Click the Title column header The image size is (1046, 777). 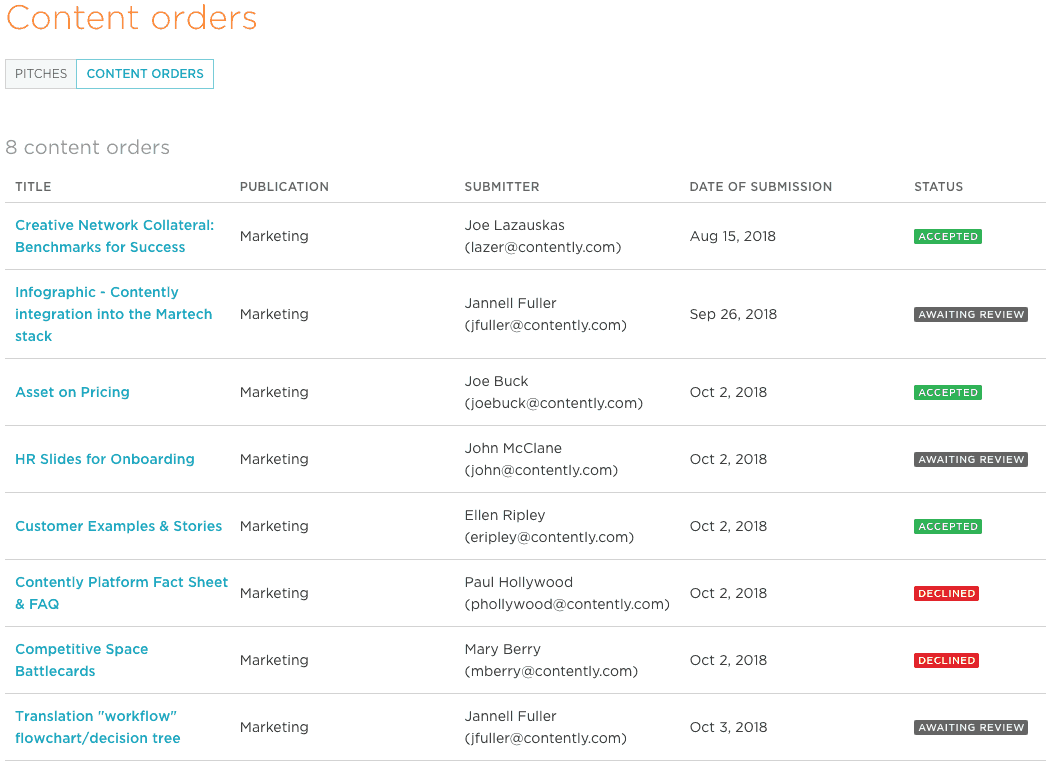pos(33,187)
